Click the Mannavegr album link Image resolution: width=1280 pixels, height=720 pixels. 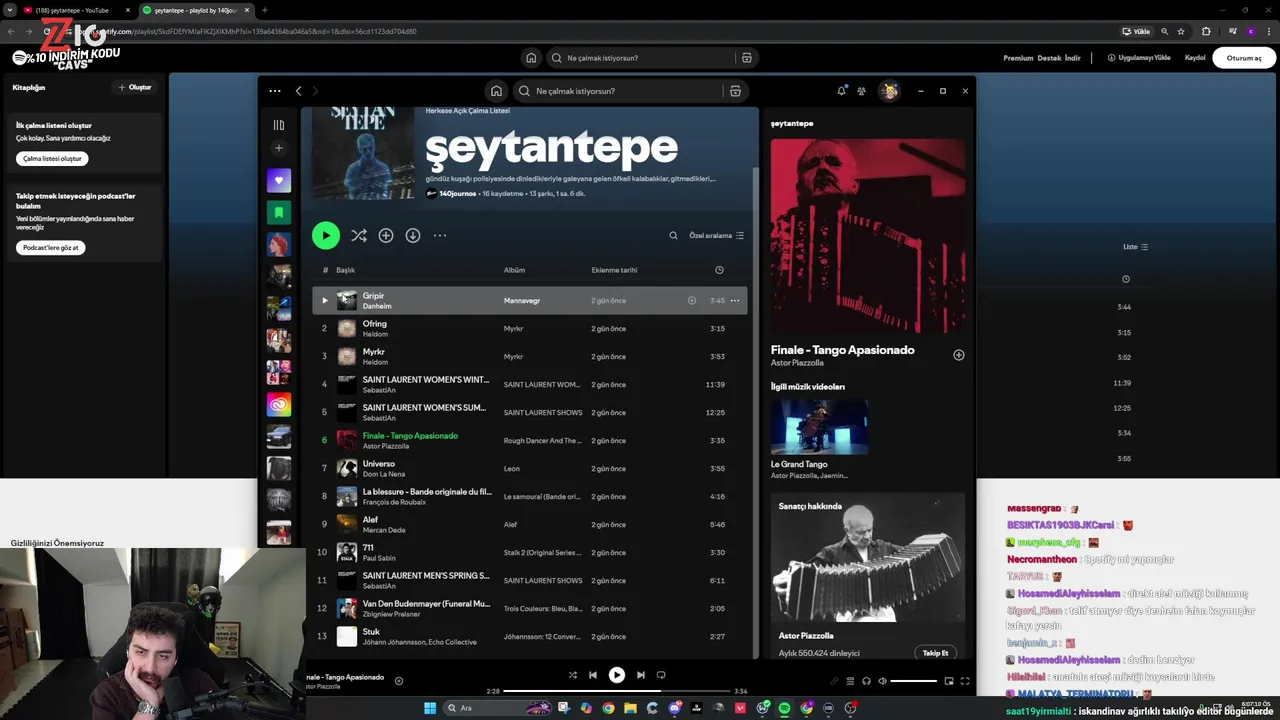tap(521, 300)
